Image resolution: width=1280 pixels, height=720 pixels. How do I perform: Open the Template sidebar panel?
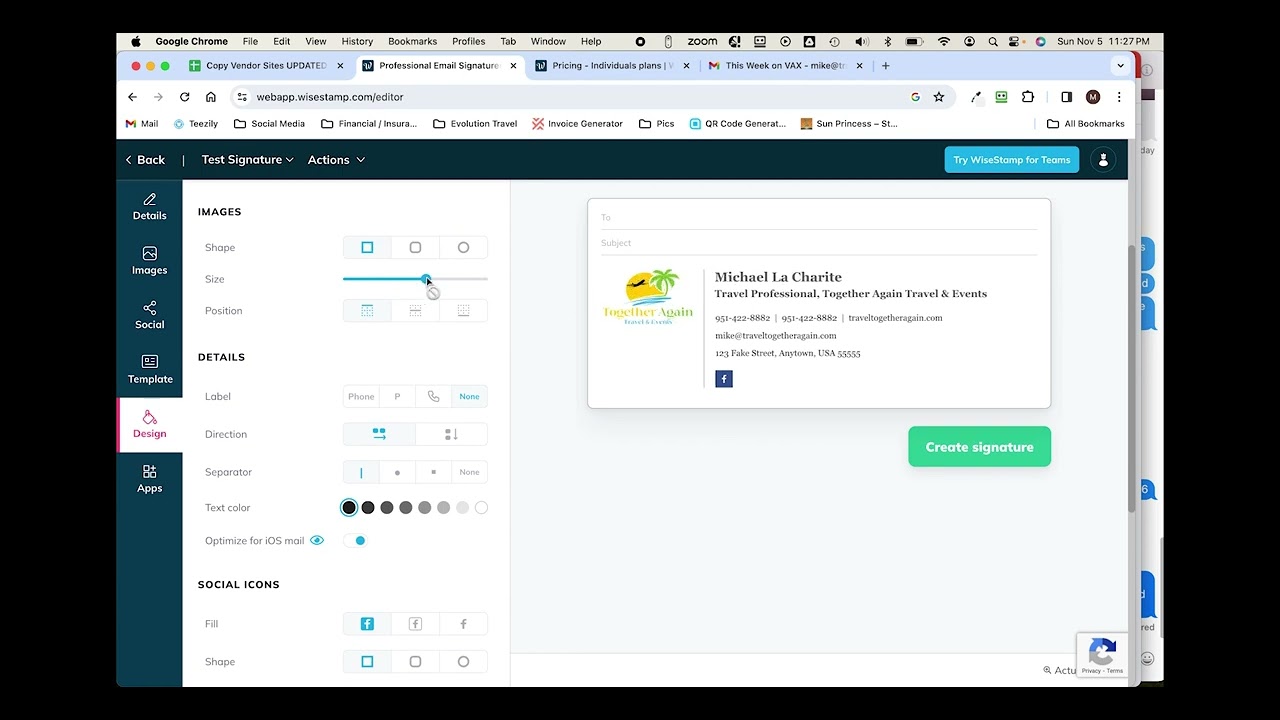point(149,370)
